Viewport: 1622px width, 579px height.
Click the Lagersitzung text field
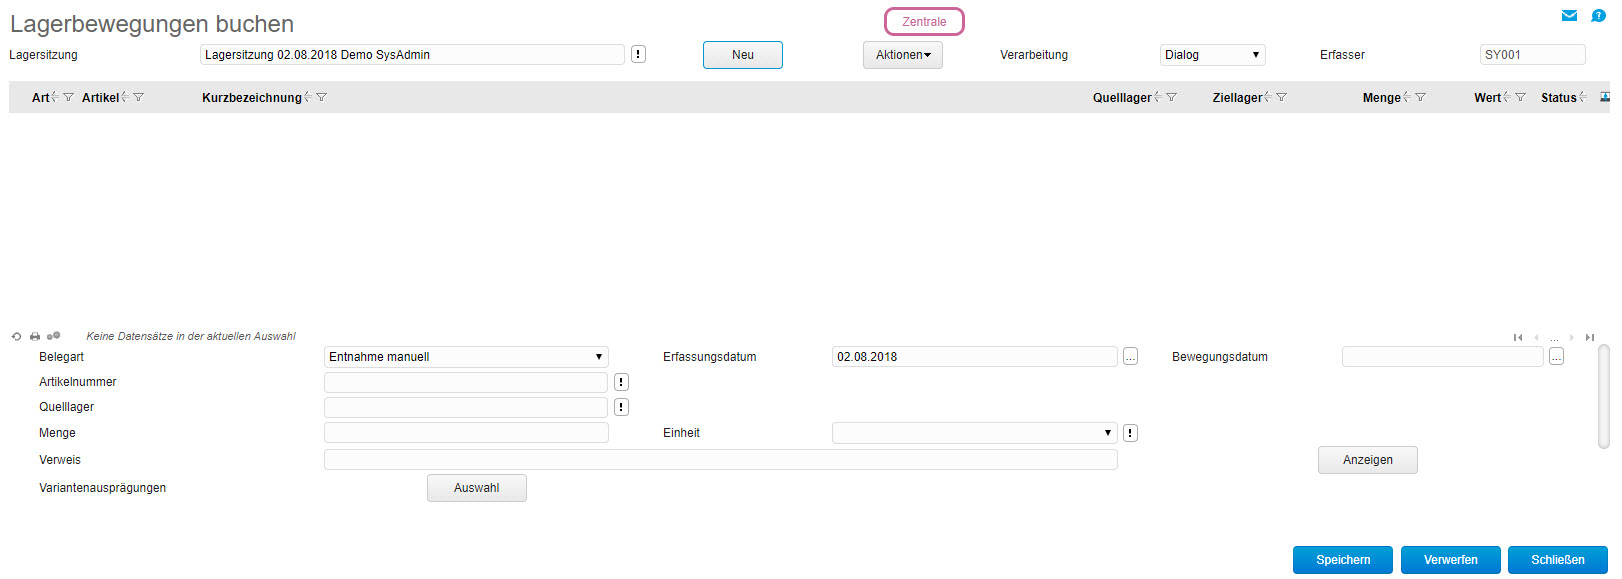pyautogui.click(x=412, y=55)
